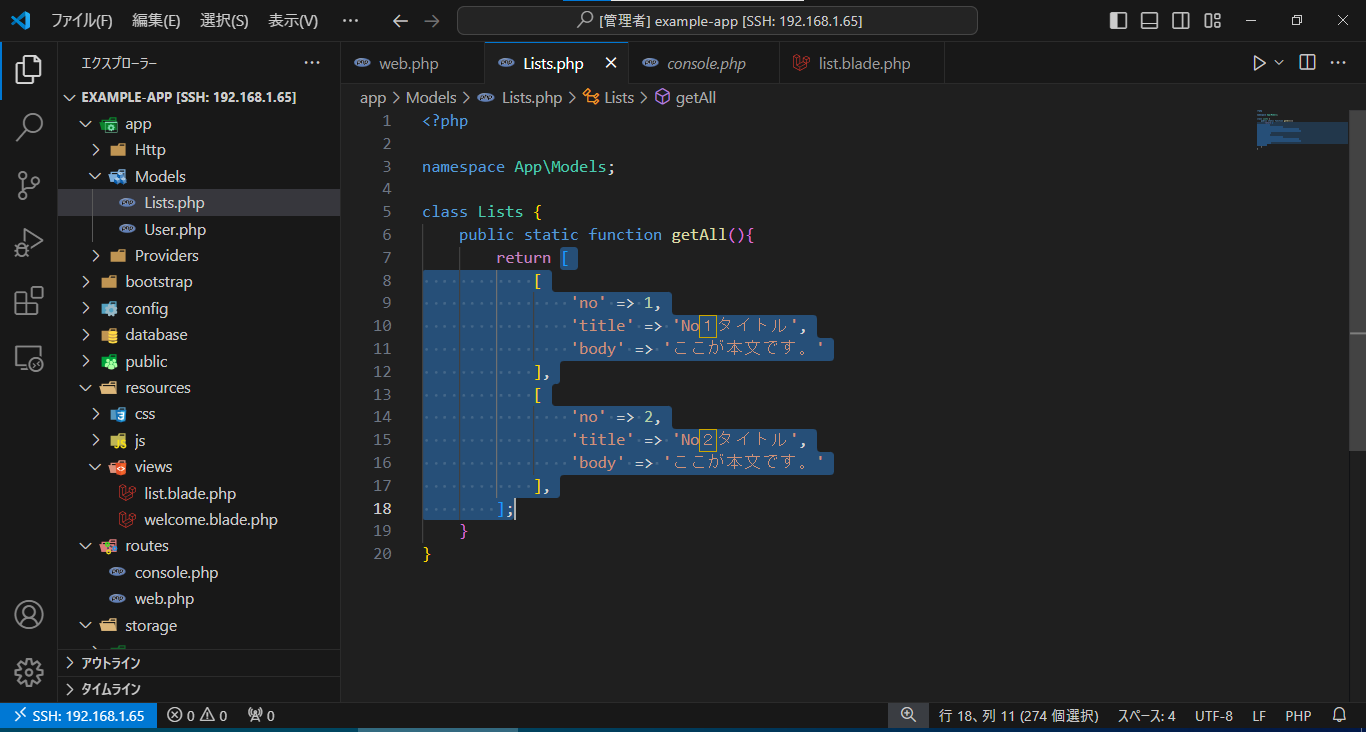The height and width of the screenshot is (732, 1366).
Task: Click the zoom magnifier status icon
Action: tap(908, 716)
